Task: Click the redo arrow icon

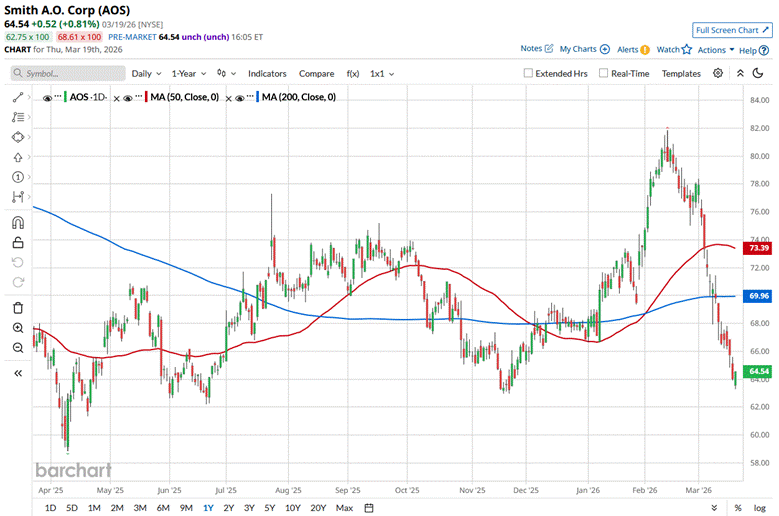Action: pyautogui.click(x=18, y=282)
